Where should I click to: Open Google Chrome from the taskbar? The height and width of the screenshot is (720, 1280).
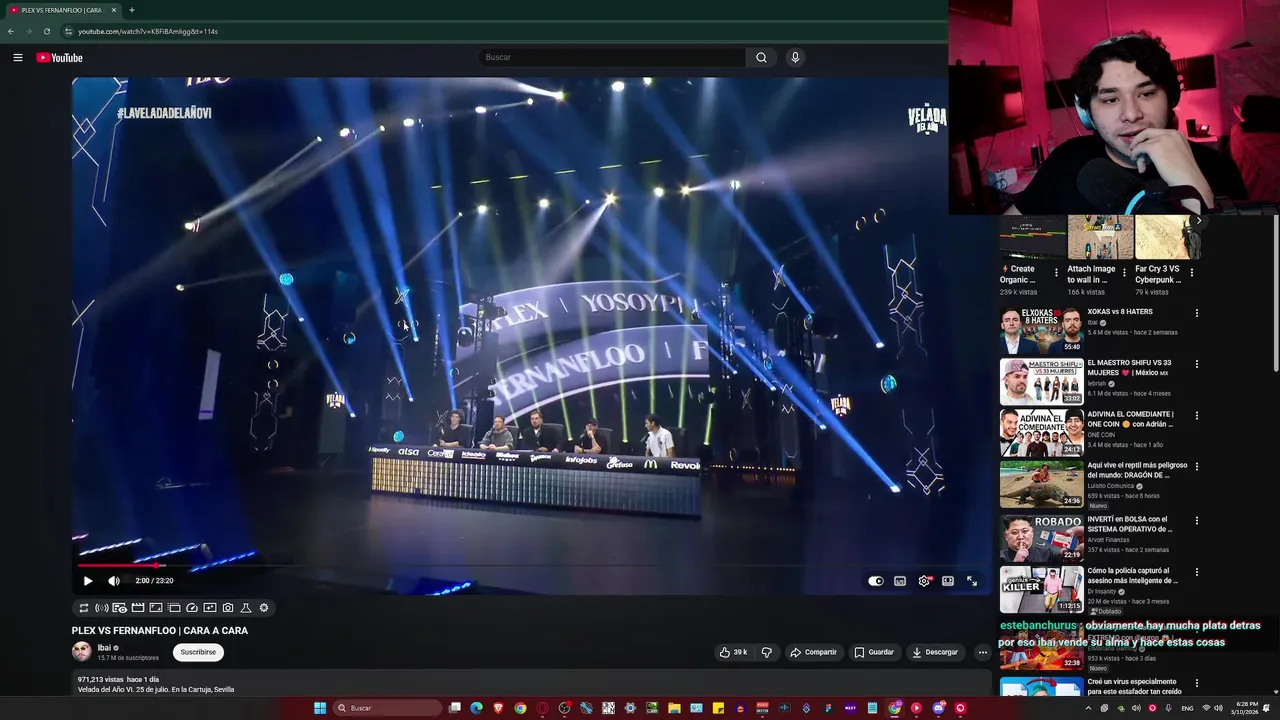click(520, 708)
